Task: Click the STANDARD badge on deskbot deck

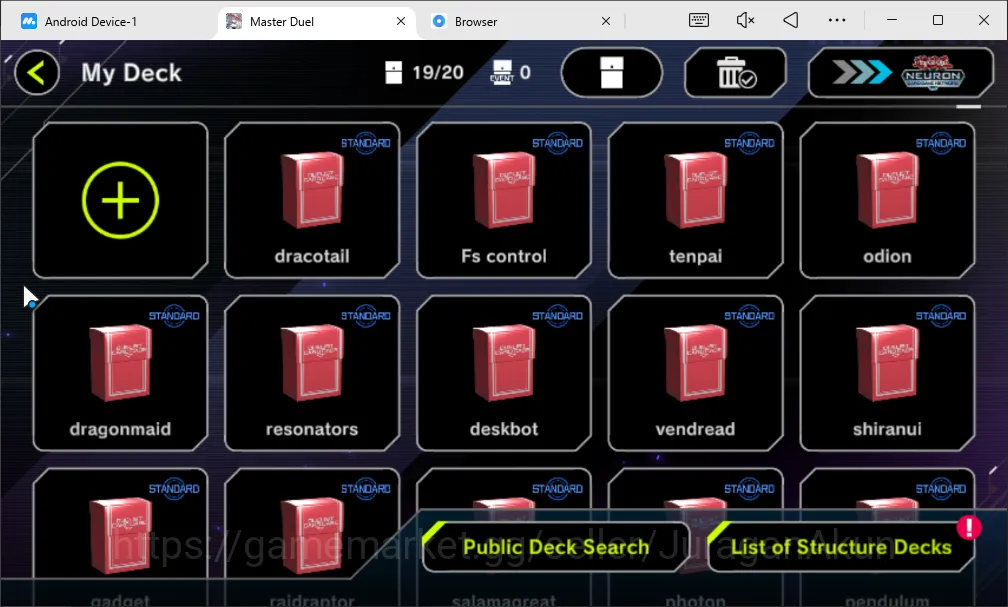Action: click(557, 316)
